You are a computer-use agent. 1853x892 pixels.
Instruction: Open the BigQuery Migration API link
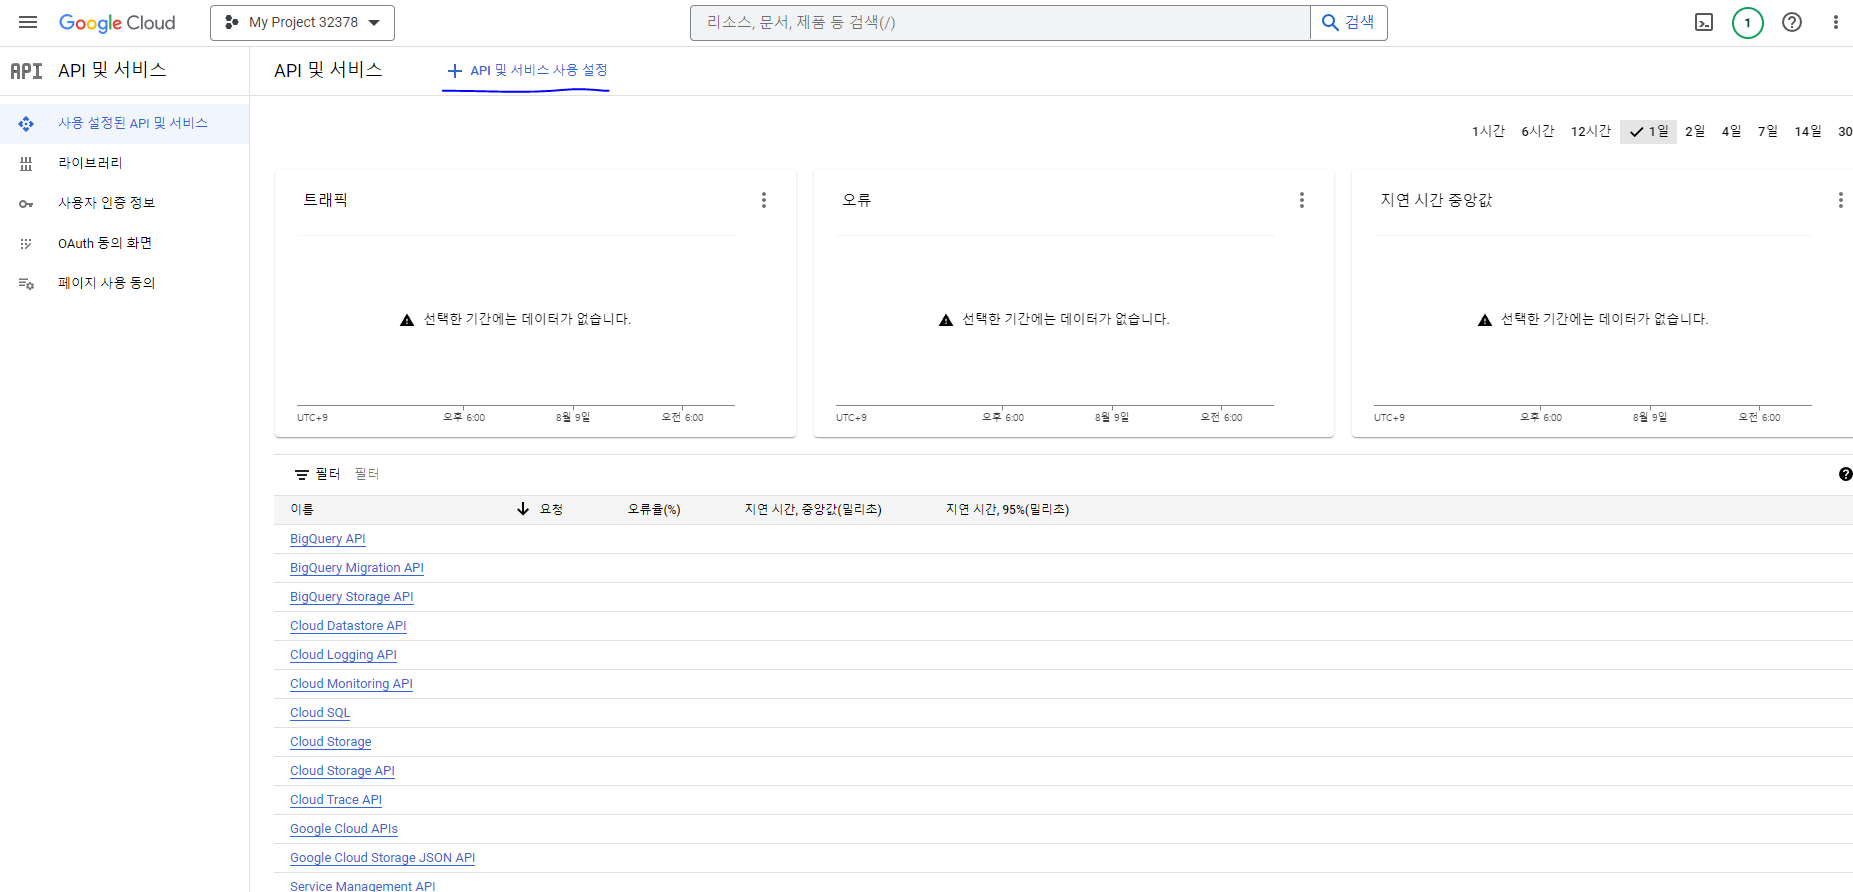[x=357, y=568]
